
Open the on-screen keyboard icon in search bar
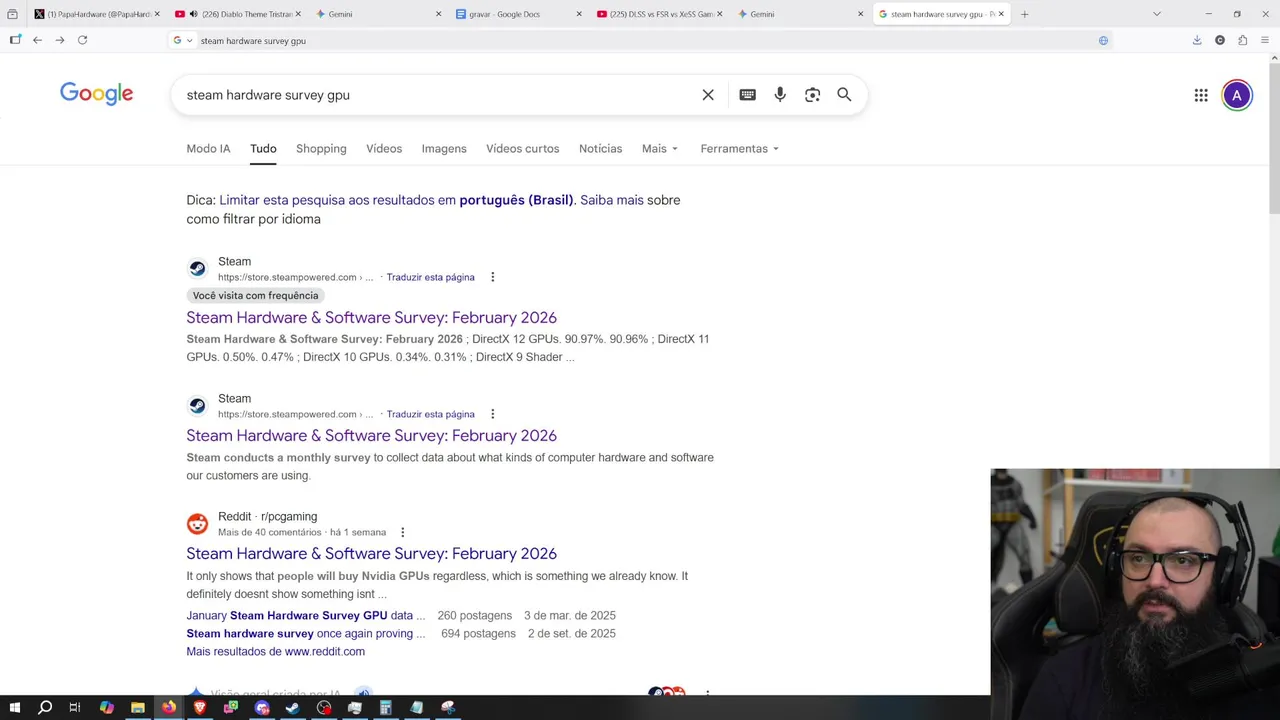[x=747, y=95]
